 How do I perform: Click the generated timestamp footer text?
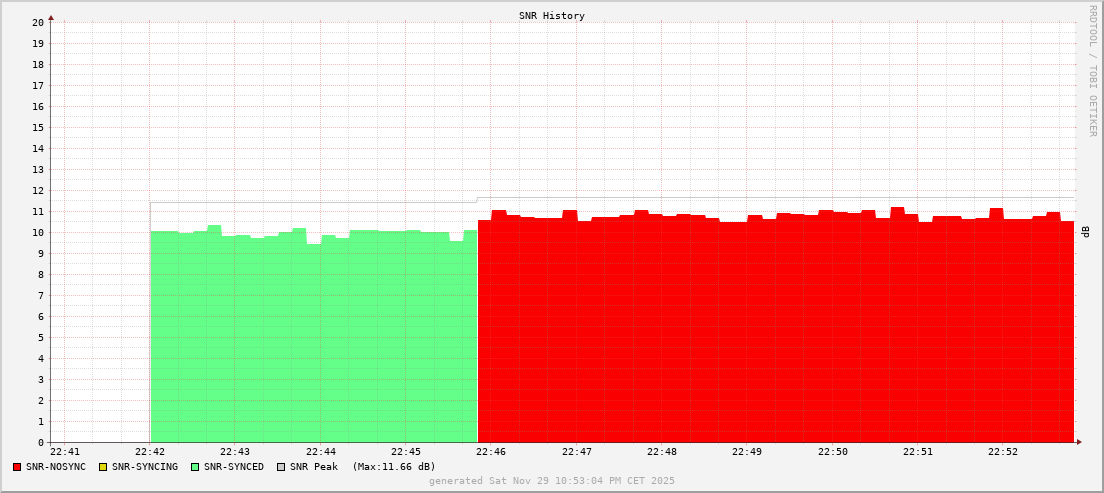[x=552, y=481]
